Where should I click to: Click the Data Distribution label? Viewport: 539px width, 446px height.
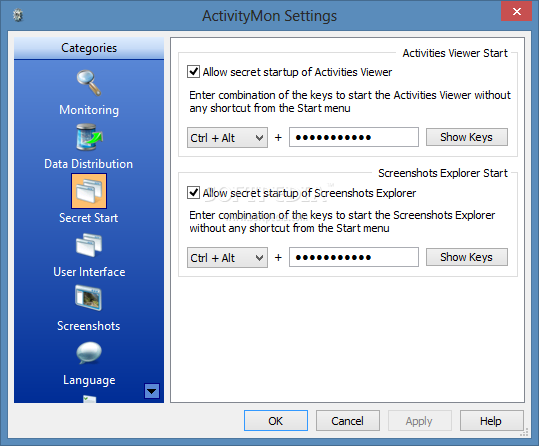89,164
